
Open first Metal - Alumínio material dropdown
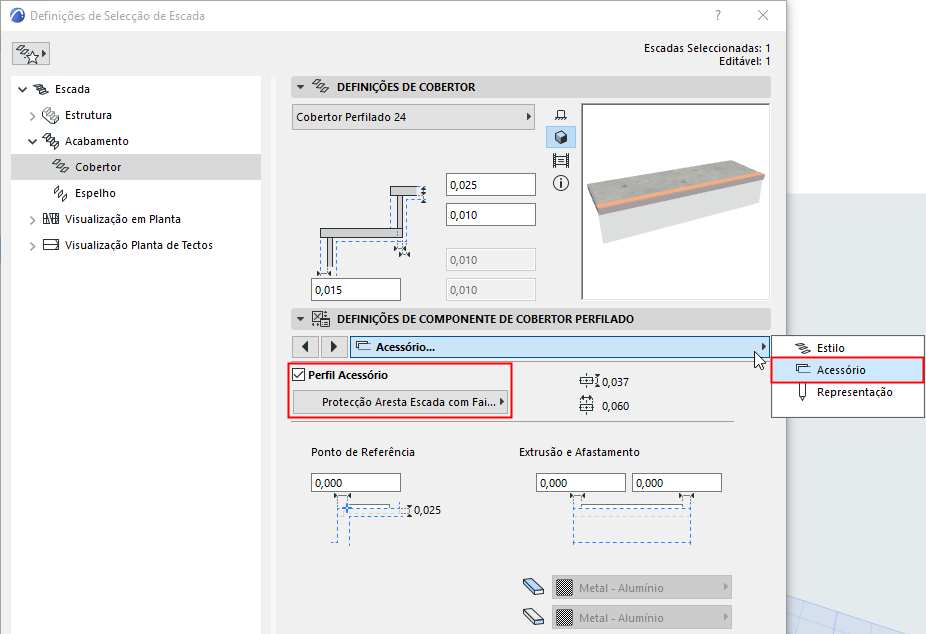tap(642, 587)
